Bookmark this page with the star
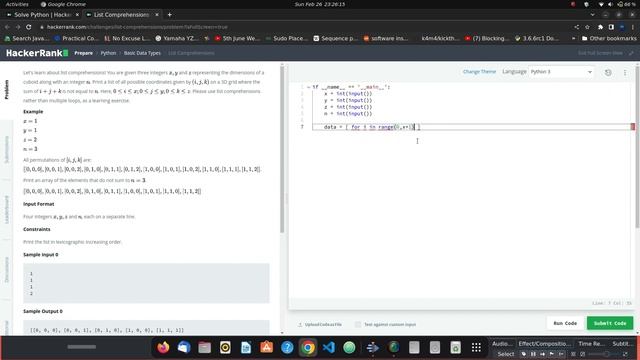This screenshot has height=360, width=640. coord(587,27)
